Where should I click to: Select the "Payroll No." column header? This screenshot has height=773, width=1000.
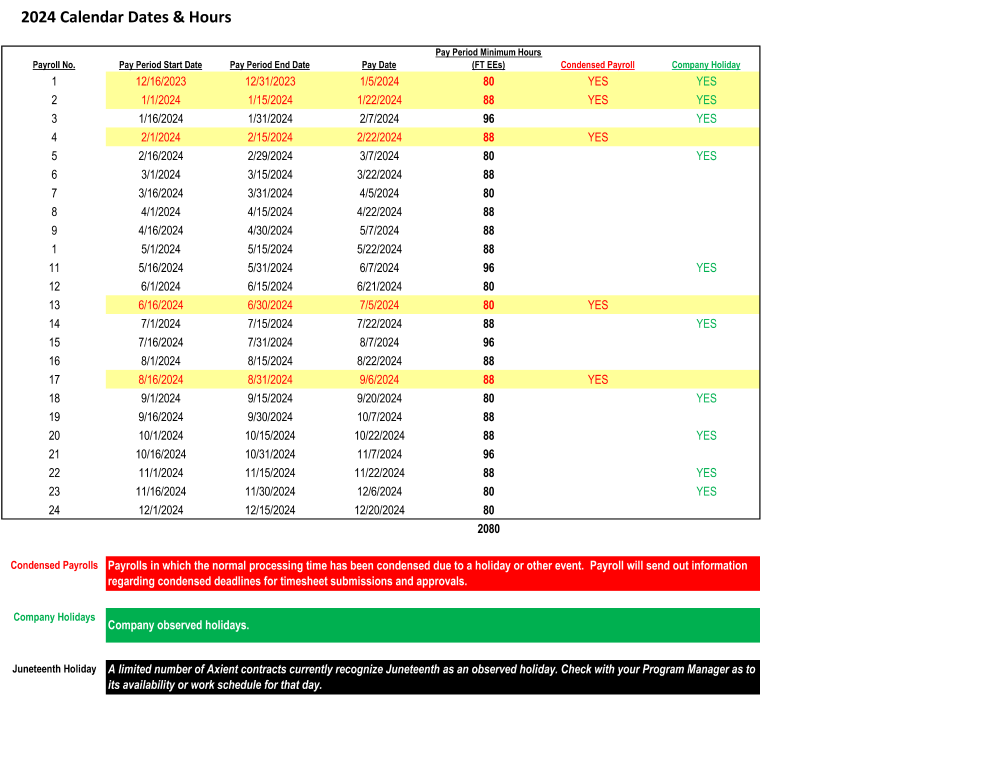54,64
